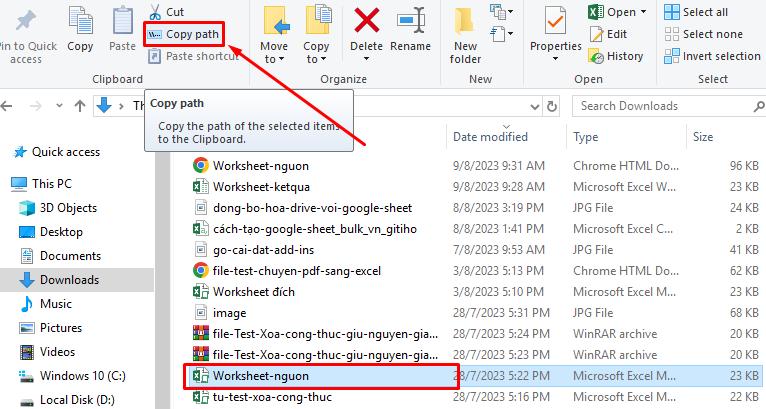Image resolution: width=766 pixels, height=409 pixels.
Task: Click Paste shortcut in ribbon
Action: point(193,56)
